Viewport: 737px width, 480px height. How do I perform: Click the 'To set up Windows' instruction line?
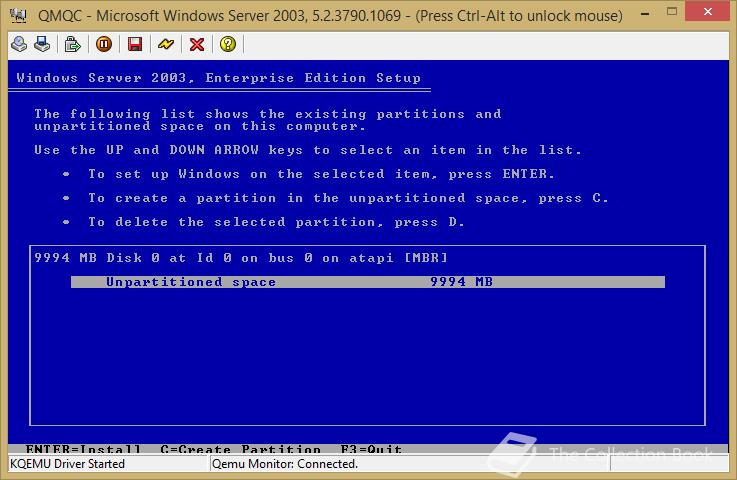pos(321,174)
